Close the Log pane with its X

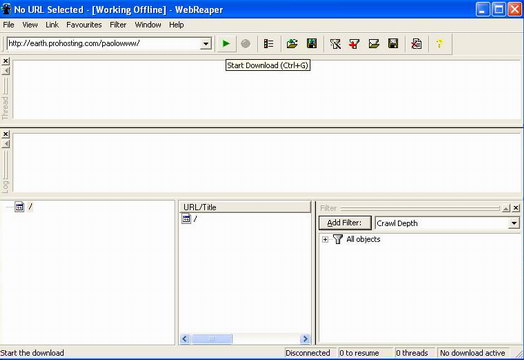pyautogui.click(x=6, y=134)
